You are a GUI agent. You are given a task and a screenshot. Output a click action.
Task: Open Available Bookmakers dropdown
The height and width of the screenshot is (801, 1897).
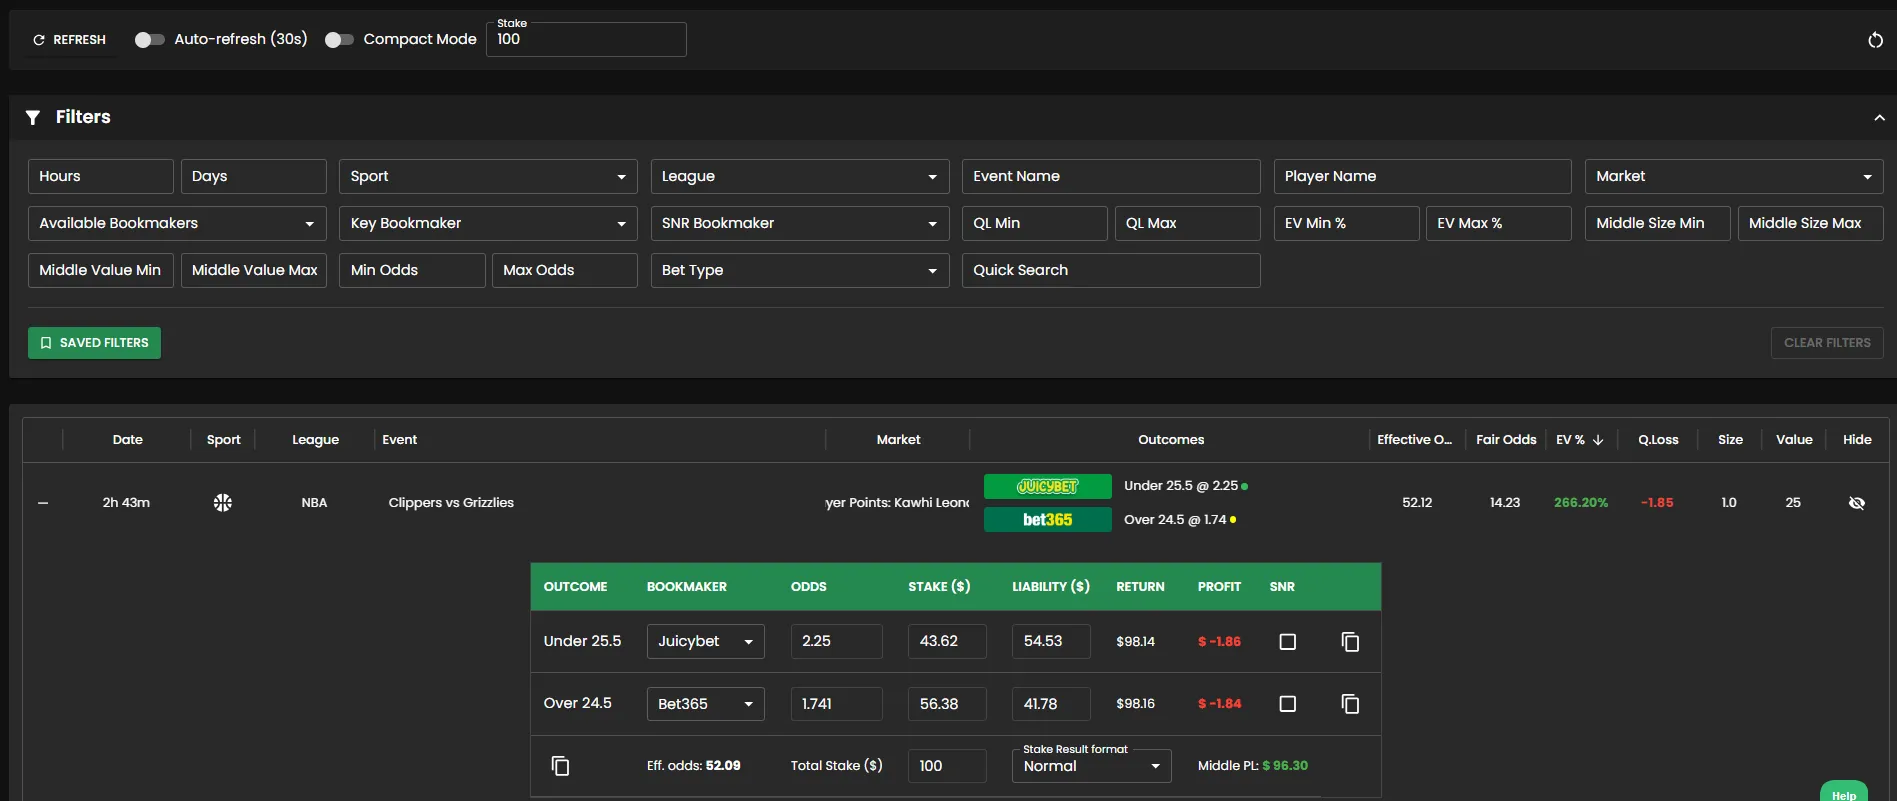177,223
